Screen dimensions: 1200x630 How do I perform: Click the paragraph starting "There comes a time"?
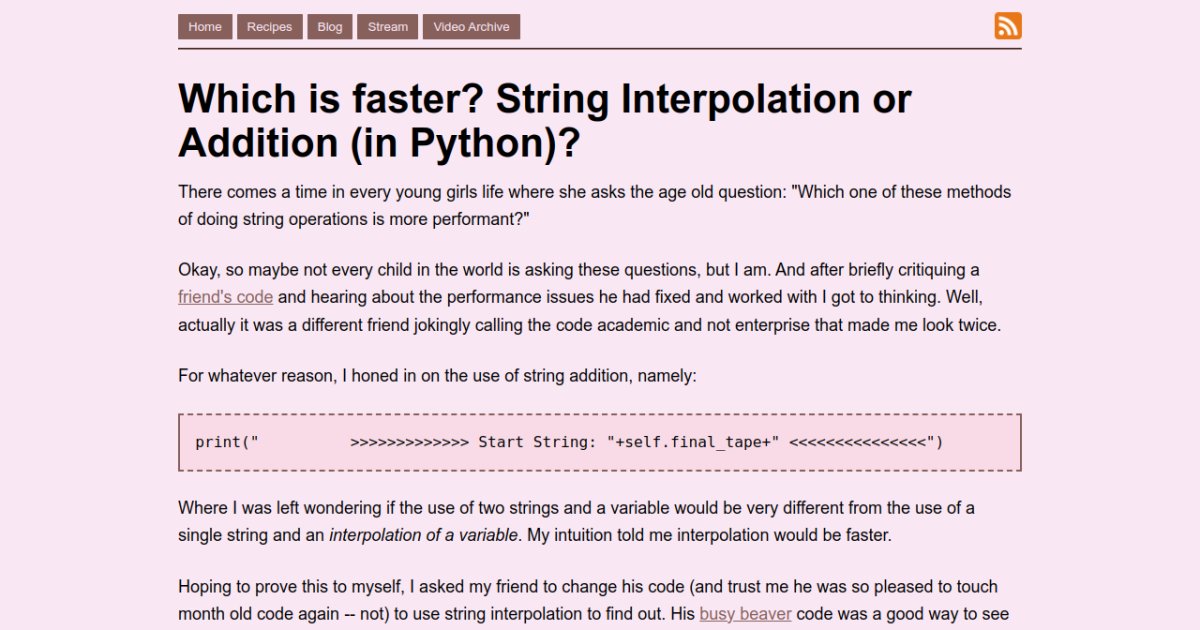pyautogui.click(x=594, y=205)
